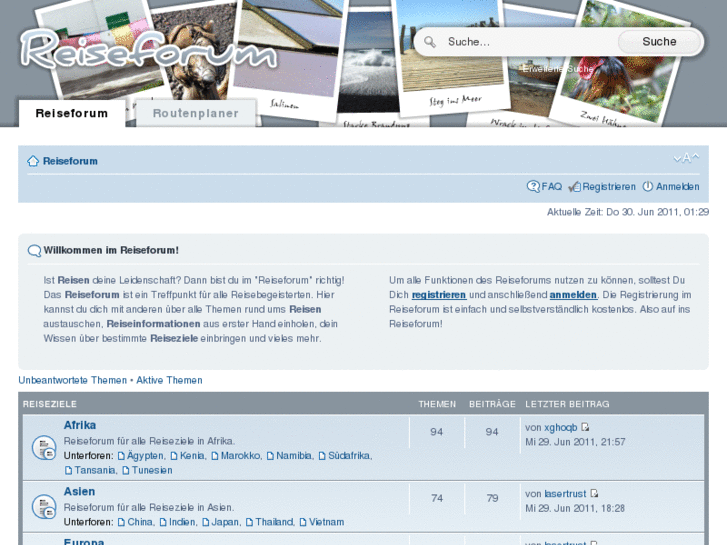The width and height of the screenshot is (727, 545).
Task: Open the China subforum link
Action: (x=140, y=522)
